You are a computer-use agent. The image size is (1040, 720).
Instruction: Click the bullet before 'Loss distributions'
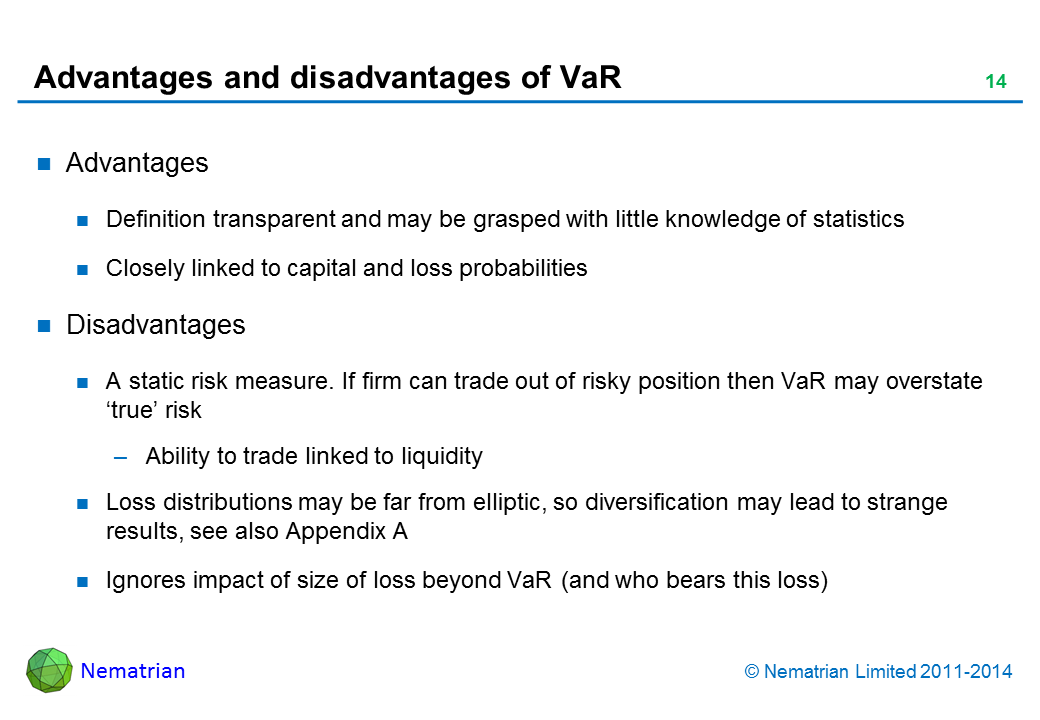coord(84,503)
